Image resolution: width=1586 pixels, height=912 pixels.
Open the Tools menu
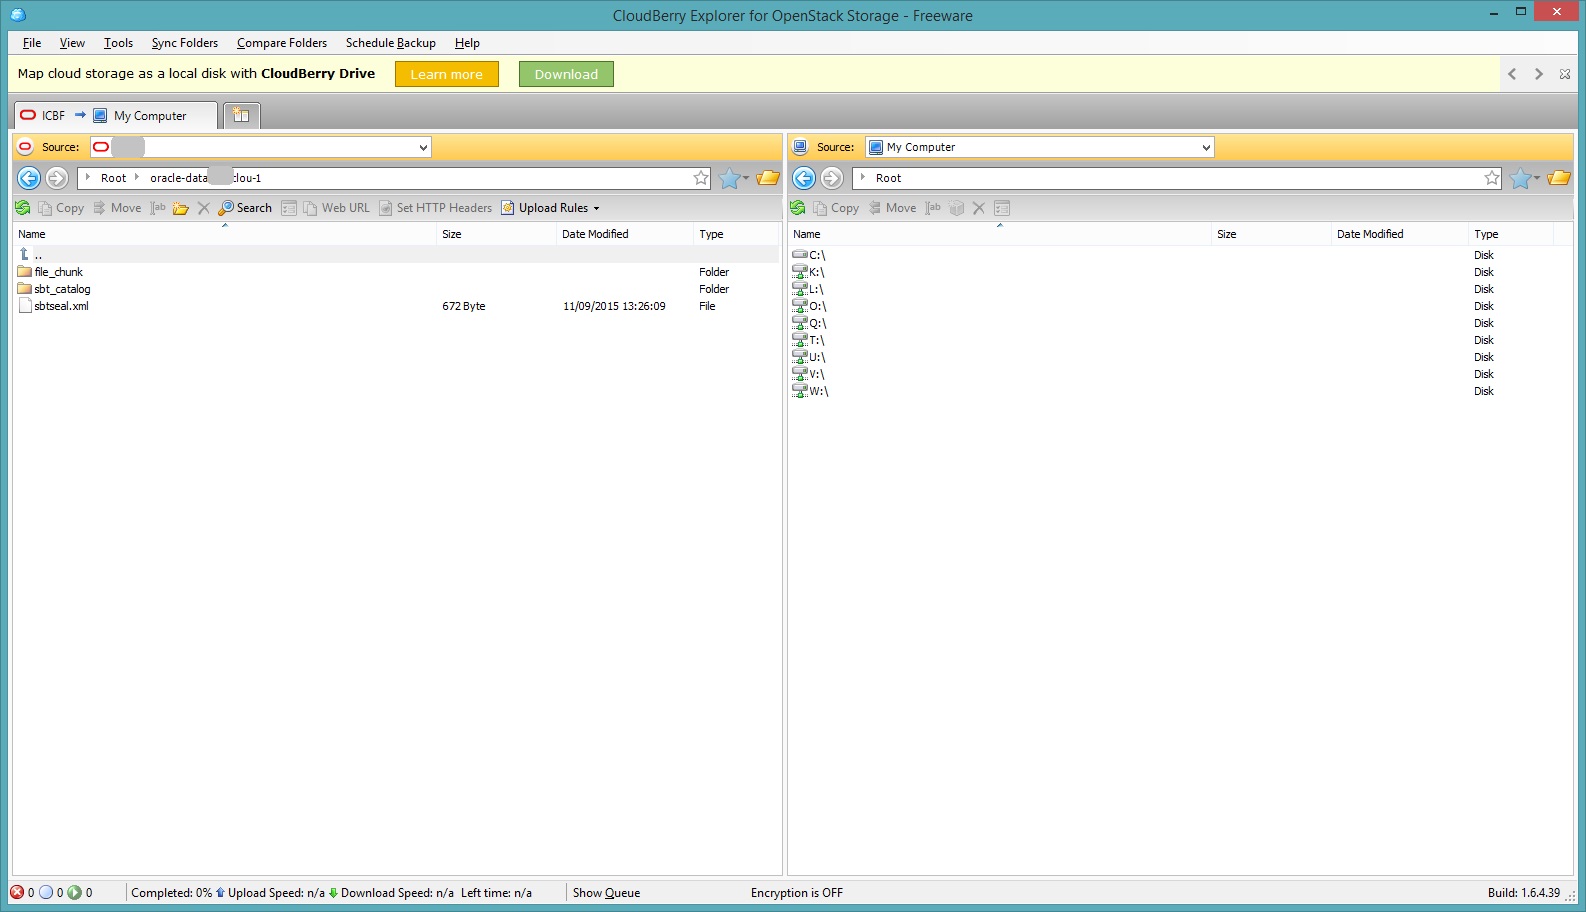click(x=118, y=43)
